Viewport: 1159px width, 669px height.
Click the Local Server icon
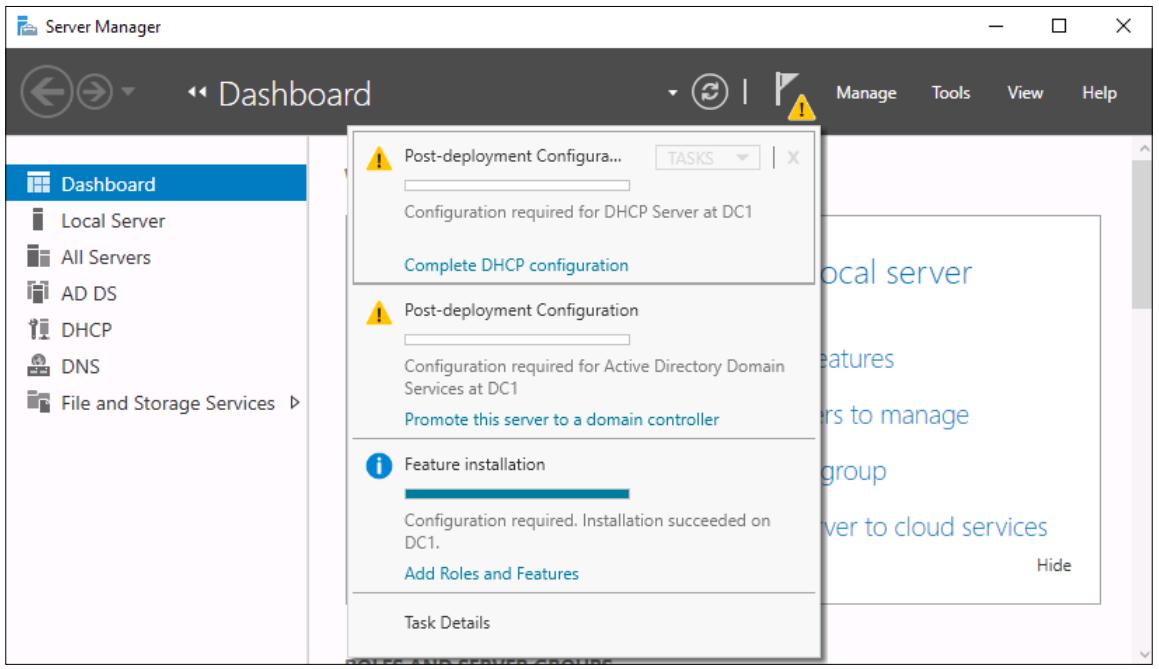pyautogui.click(x=38, y=220)
